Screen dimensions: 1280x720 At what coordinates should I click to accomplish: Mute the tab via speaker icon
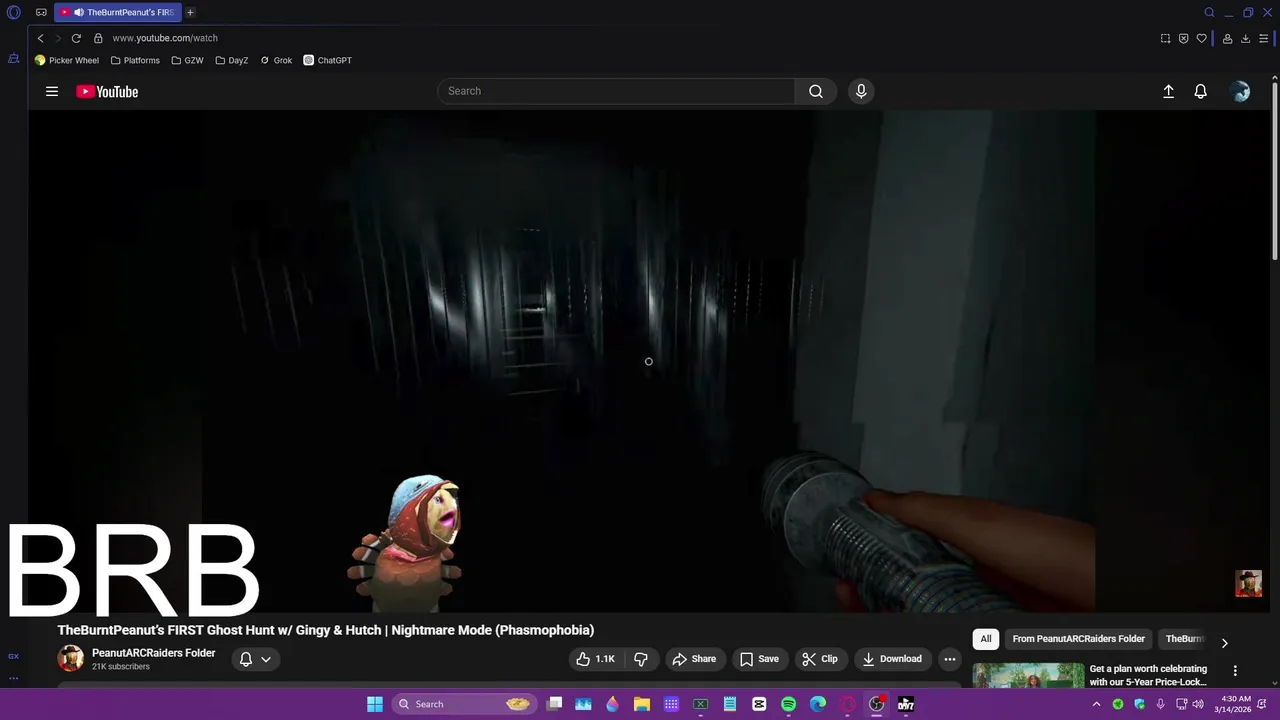(x=79, y=13)
